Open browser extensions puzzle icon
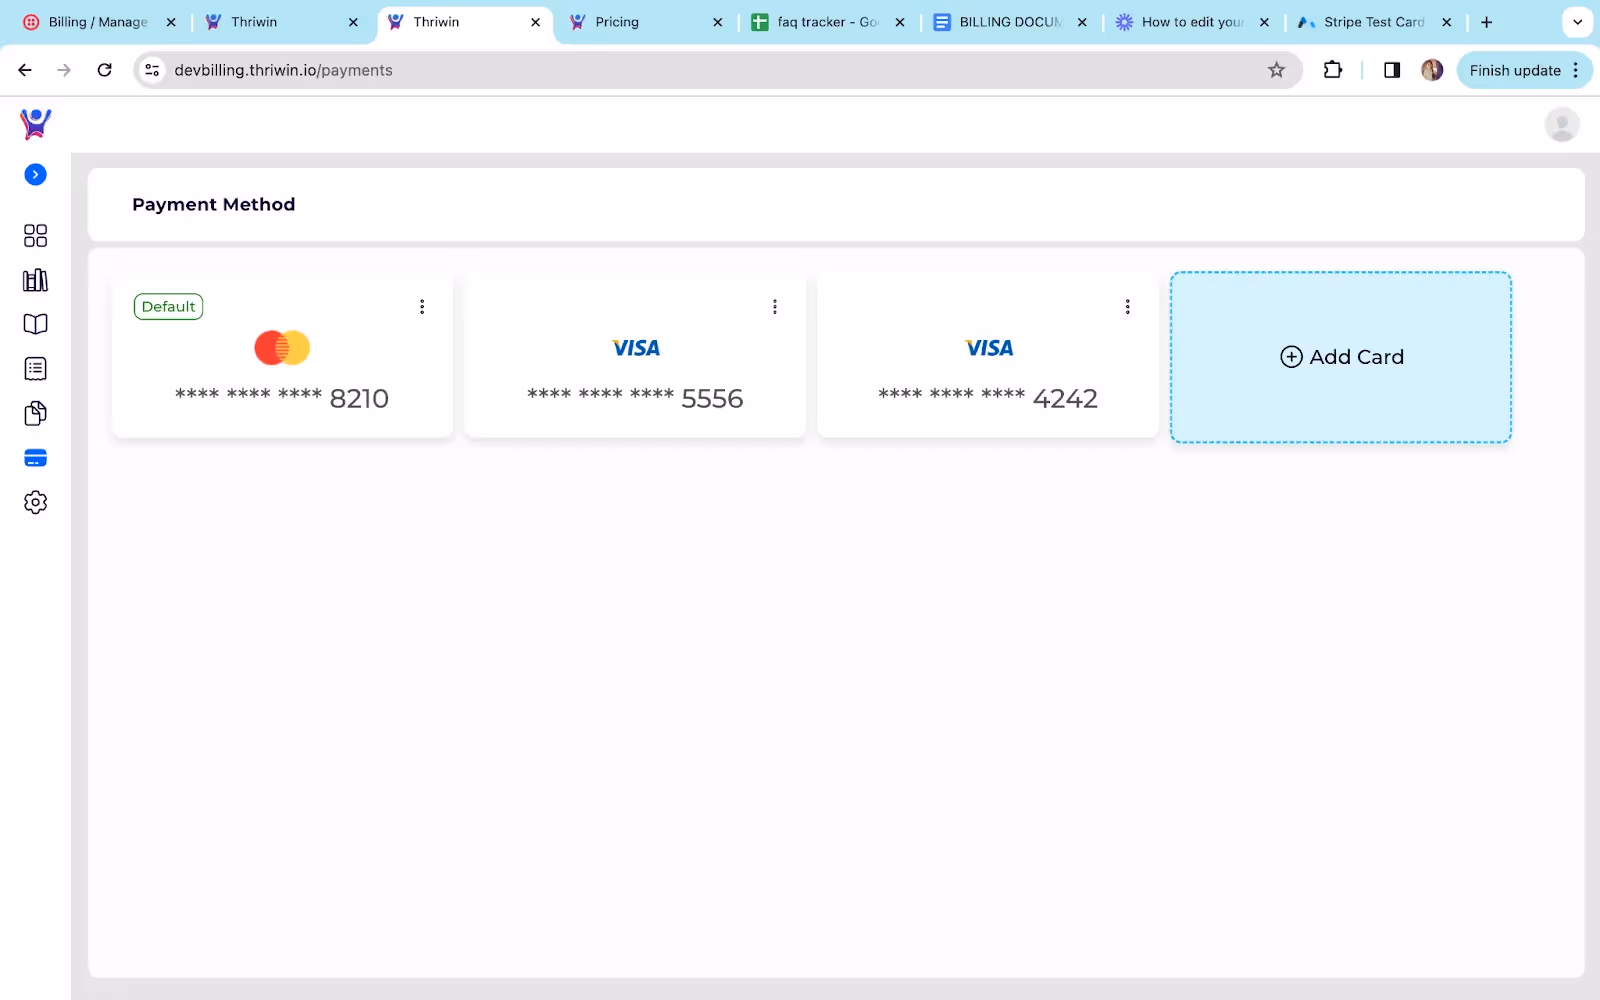This screenshot has width=1600, height=1000. (x=1332, y=70)
